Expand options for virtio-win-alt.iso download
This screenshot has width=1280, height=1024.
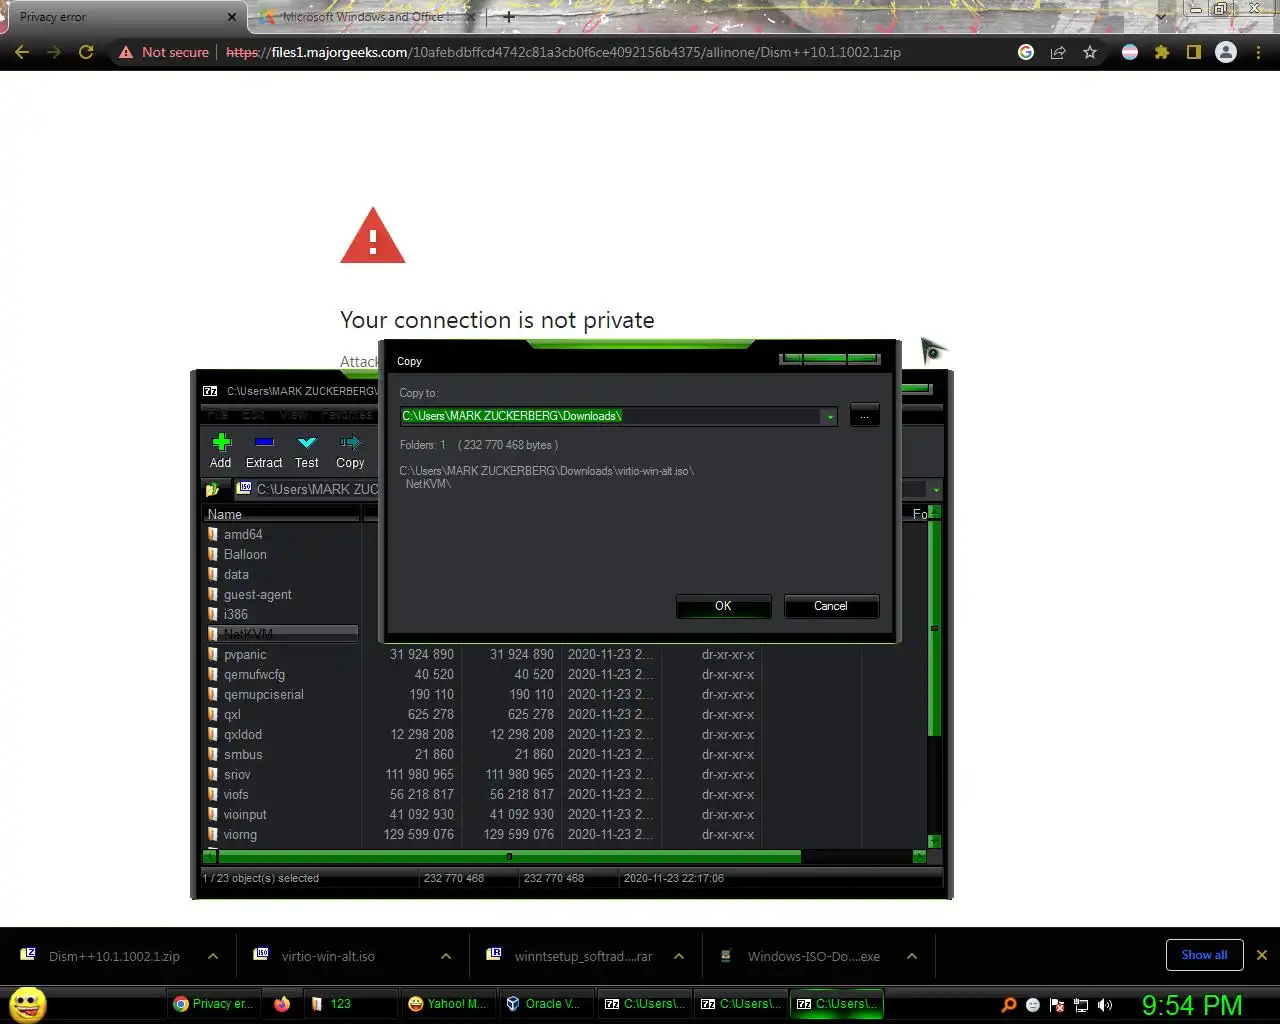coord(446,956)
